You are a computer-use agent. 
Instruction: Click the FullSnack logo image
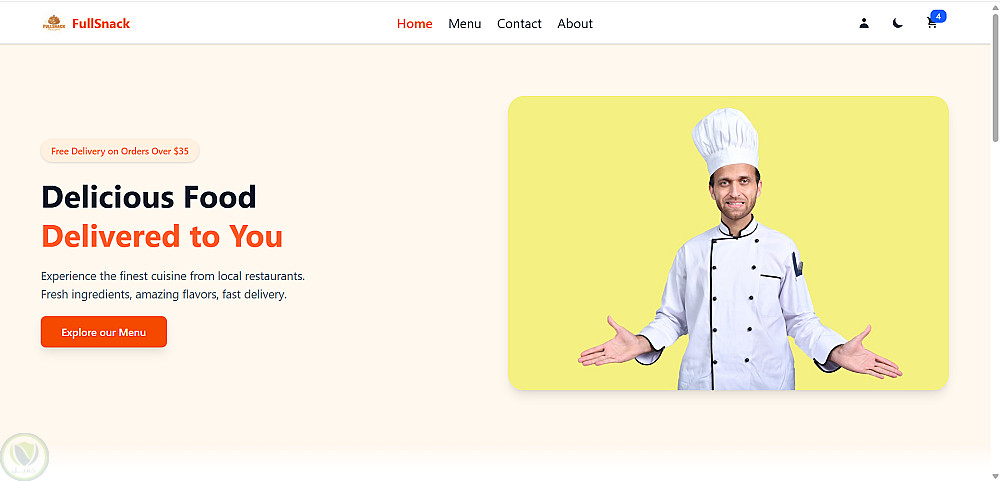54,23
